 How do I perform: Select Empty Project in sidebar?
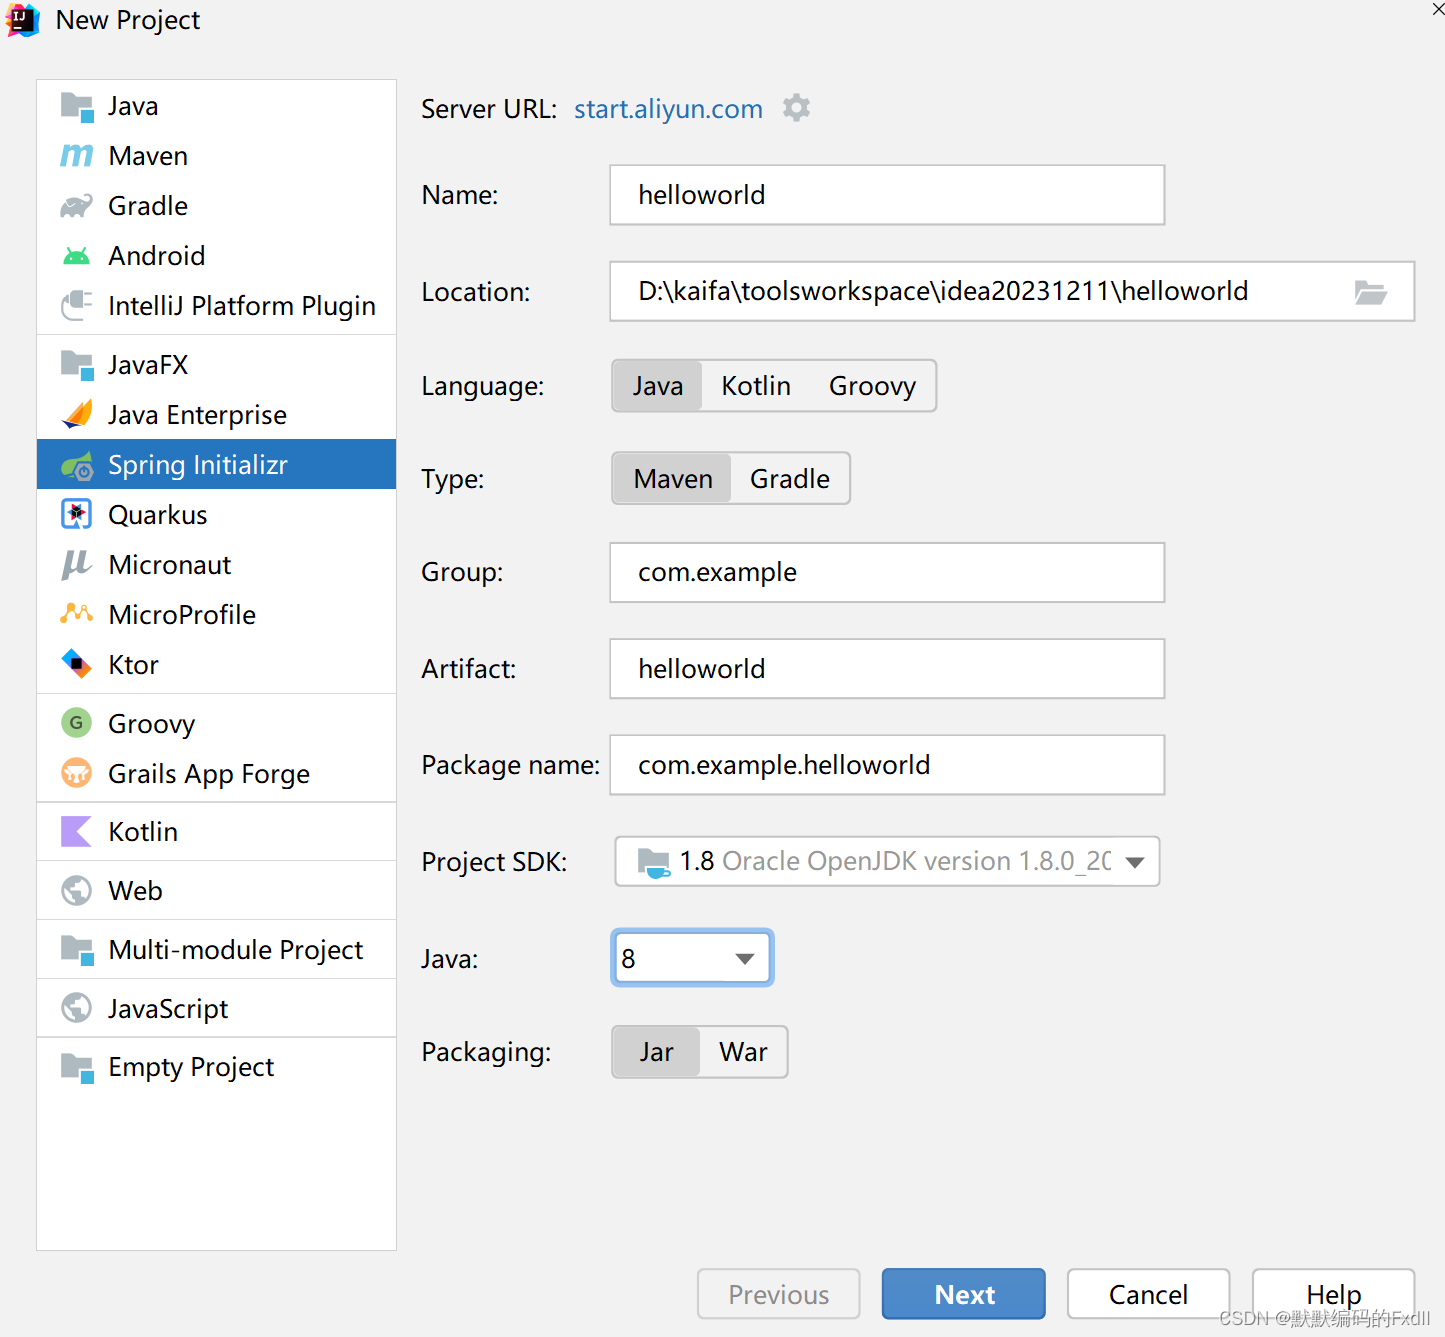click(x=216, y=1067)
